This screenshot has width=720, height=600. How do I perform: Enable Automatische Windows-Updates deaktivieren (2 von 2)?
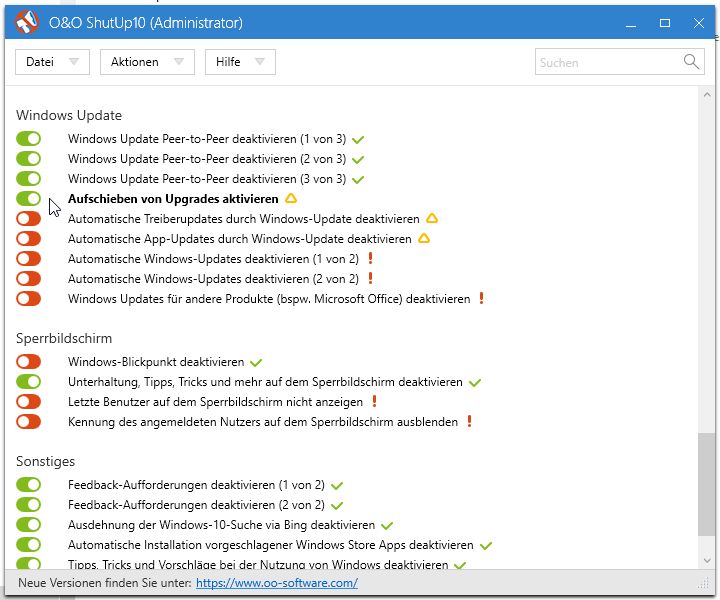click(28, 279)
